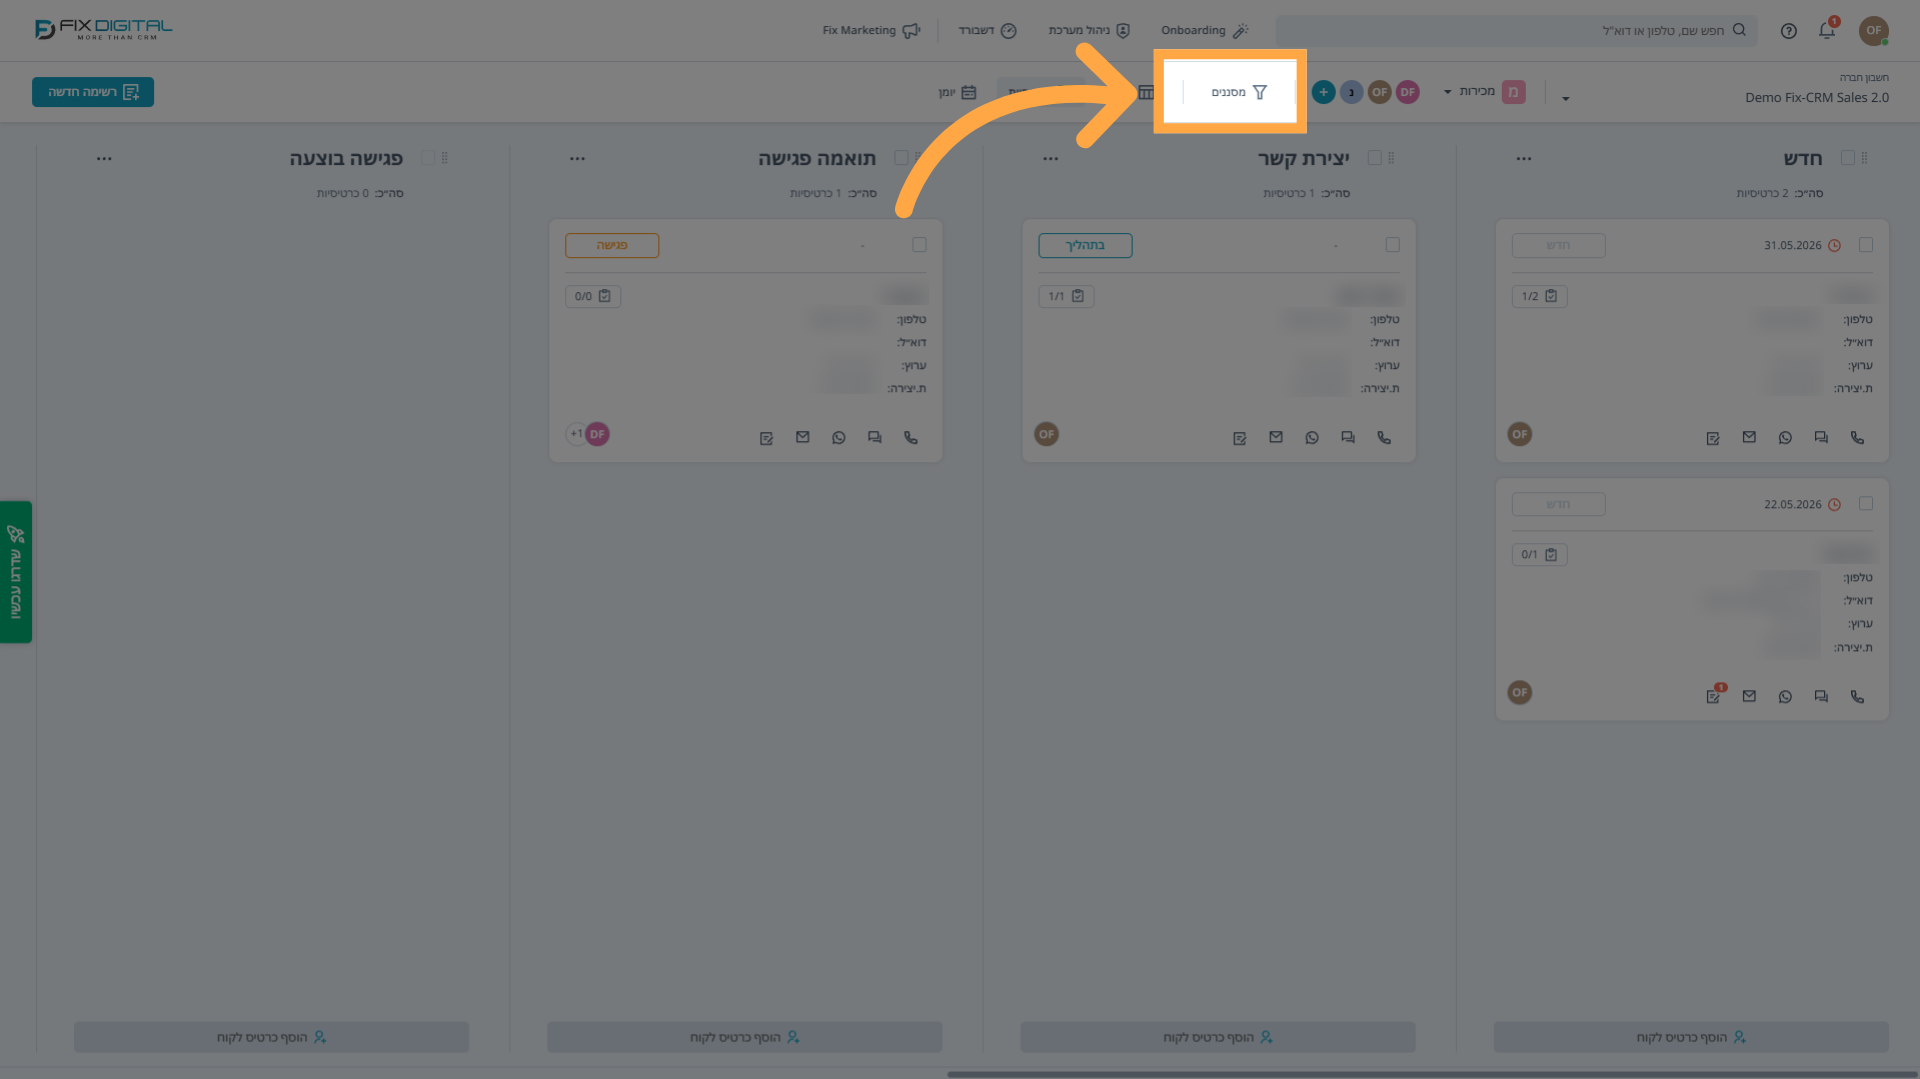1920x1079 pixels.
Task: Open the 0/0 tasks counter
Action: coord(593,296)
